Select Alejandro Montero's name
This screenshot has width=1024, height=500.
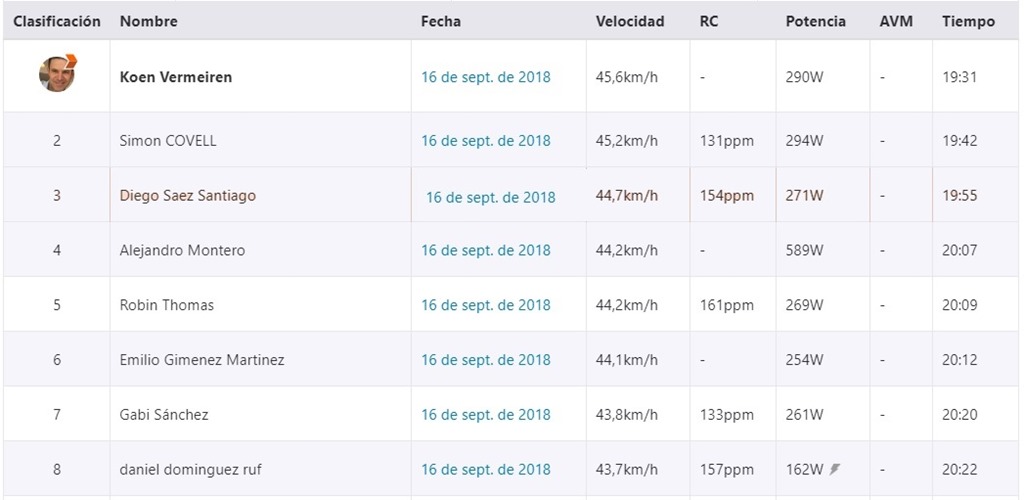tap(182, 250)
